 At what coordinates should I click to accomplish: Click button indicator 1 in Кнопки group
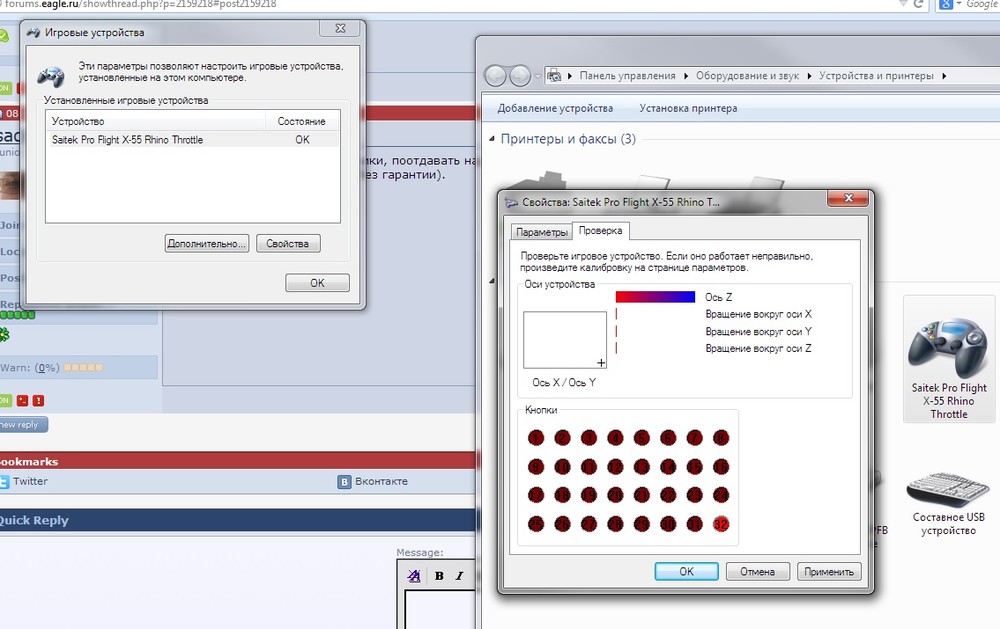[536, 438]
